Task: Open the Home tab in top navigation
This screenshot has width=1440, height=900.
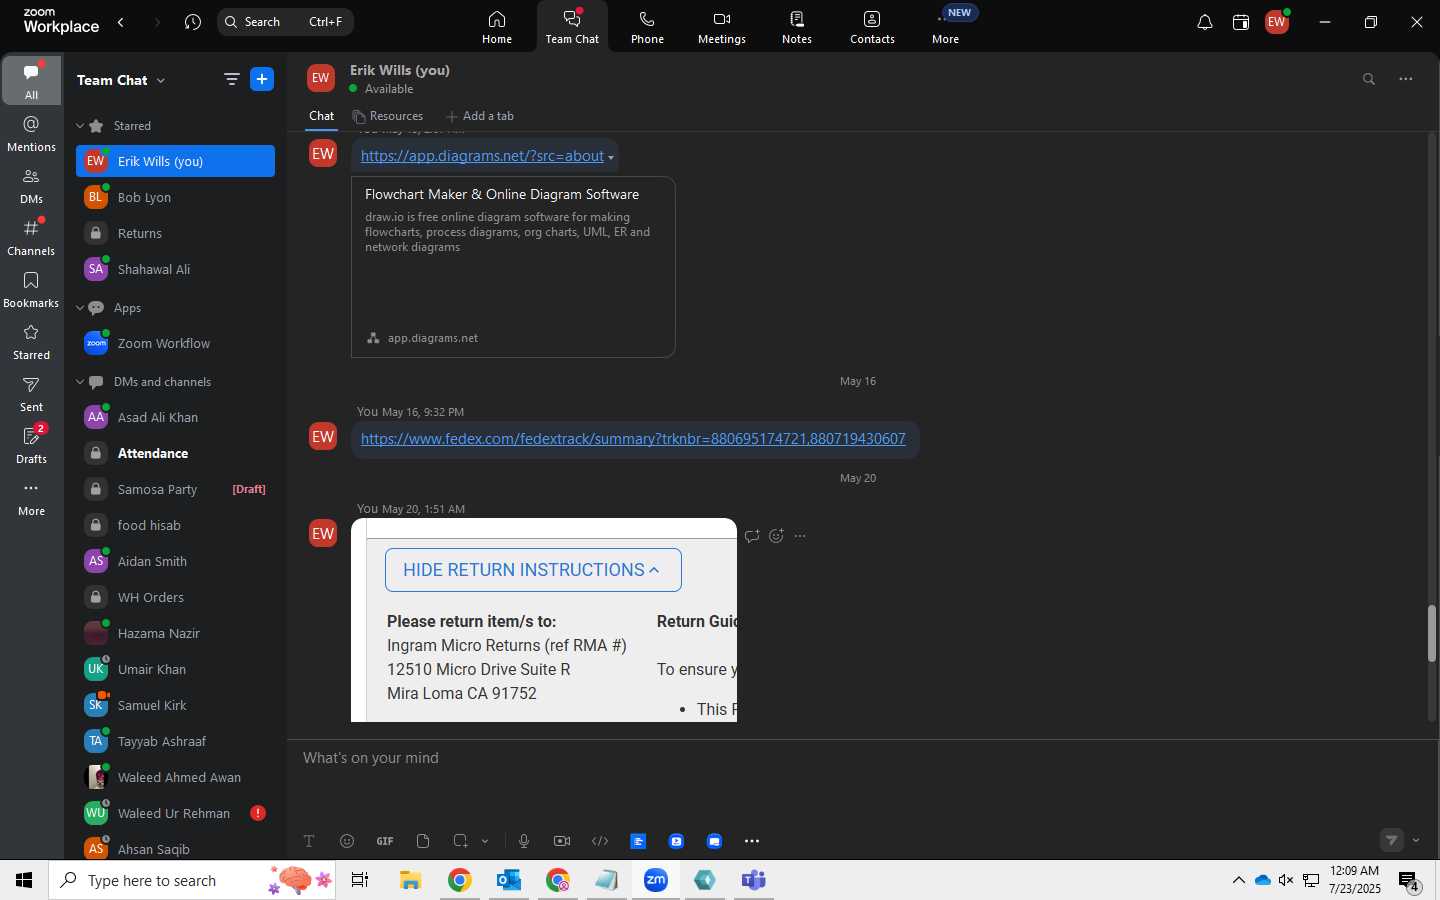Action: [497, 27]
